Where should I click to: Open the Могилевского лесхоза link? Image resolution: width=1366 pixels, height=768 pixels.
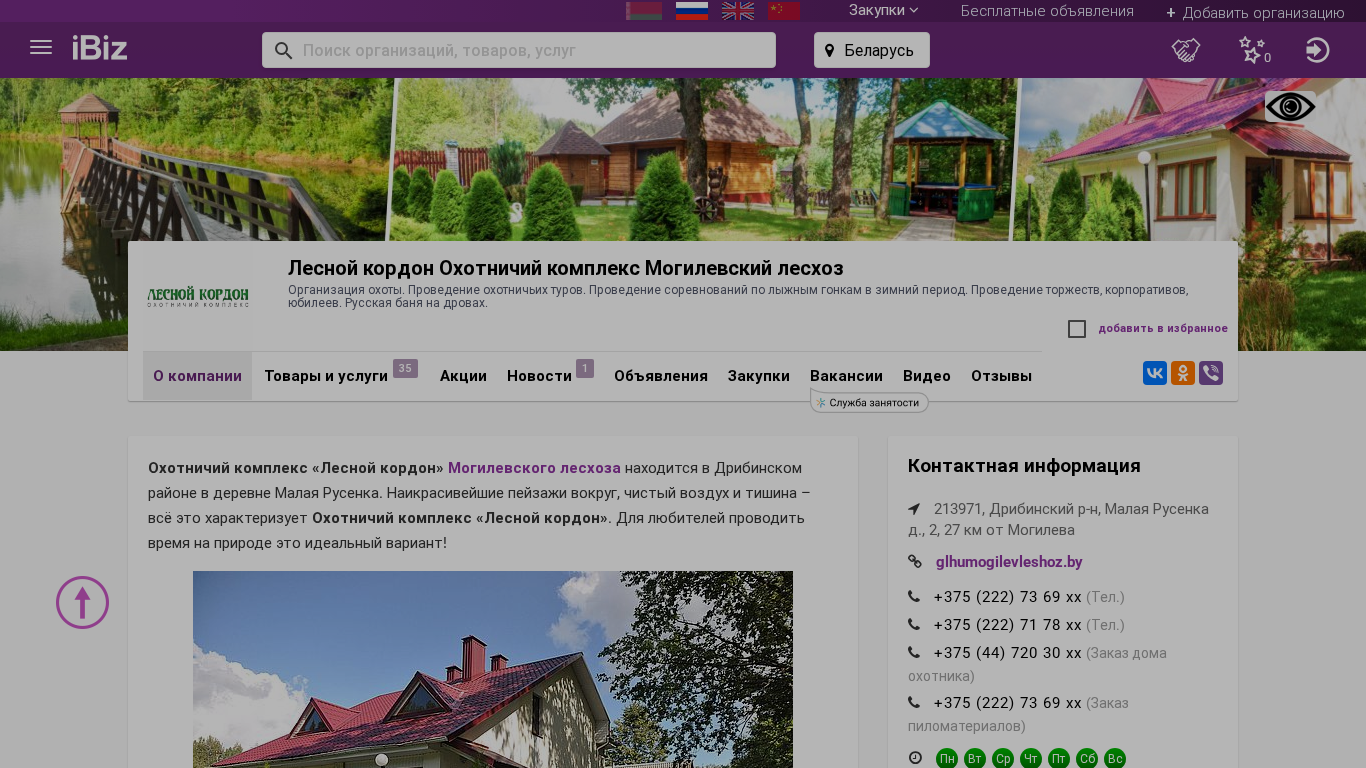(534, 468)
